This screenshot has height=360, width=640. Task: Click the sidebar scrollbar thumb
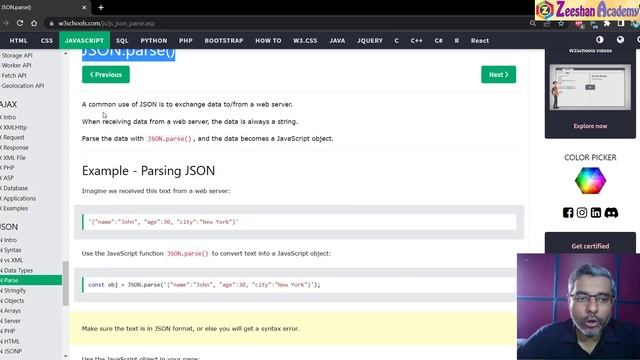point(66,283)
